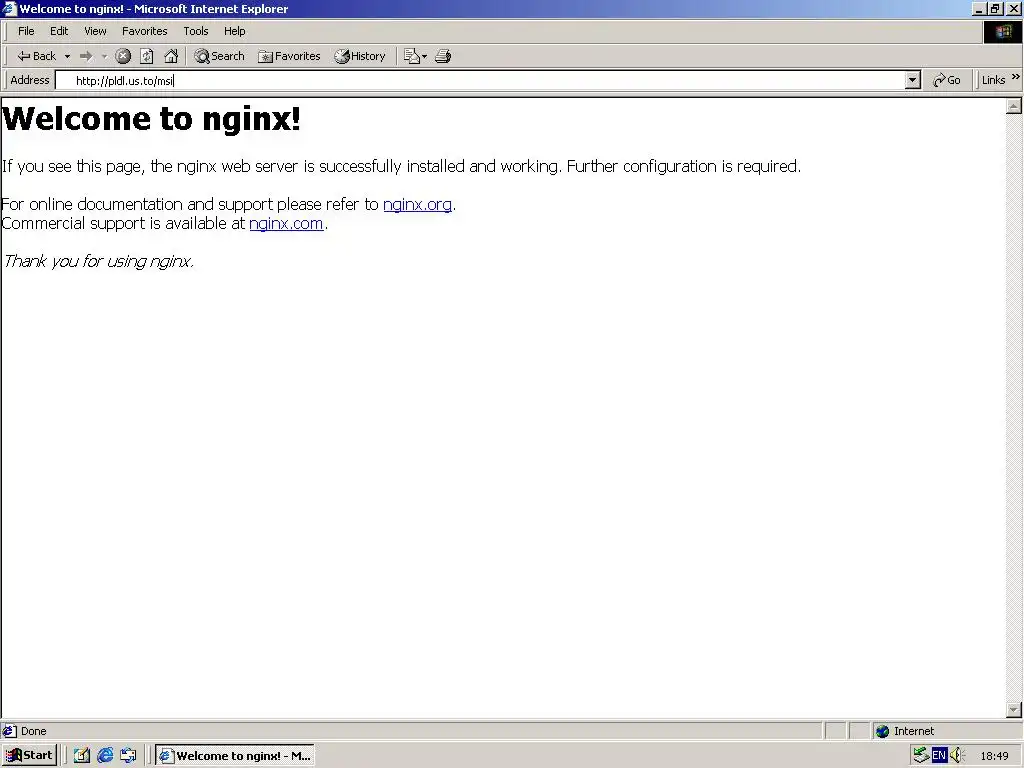
Task: Stop page loading with the Stop icon
Action: 123,56
